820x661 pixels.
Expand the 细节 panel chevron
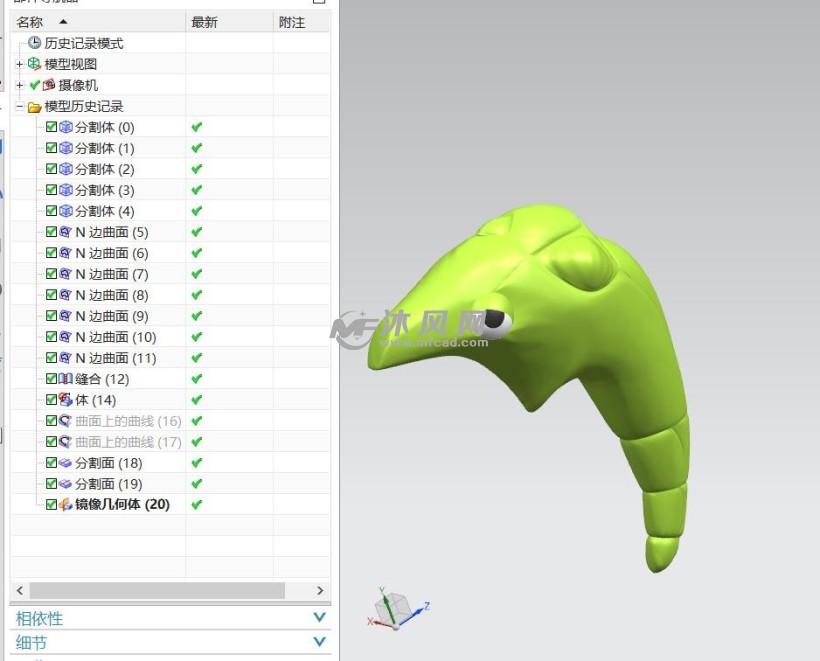click(320, 641)
